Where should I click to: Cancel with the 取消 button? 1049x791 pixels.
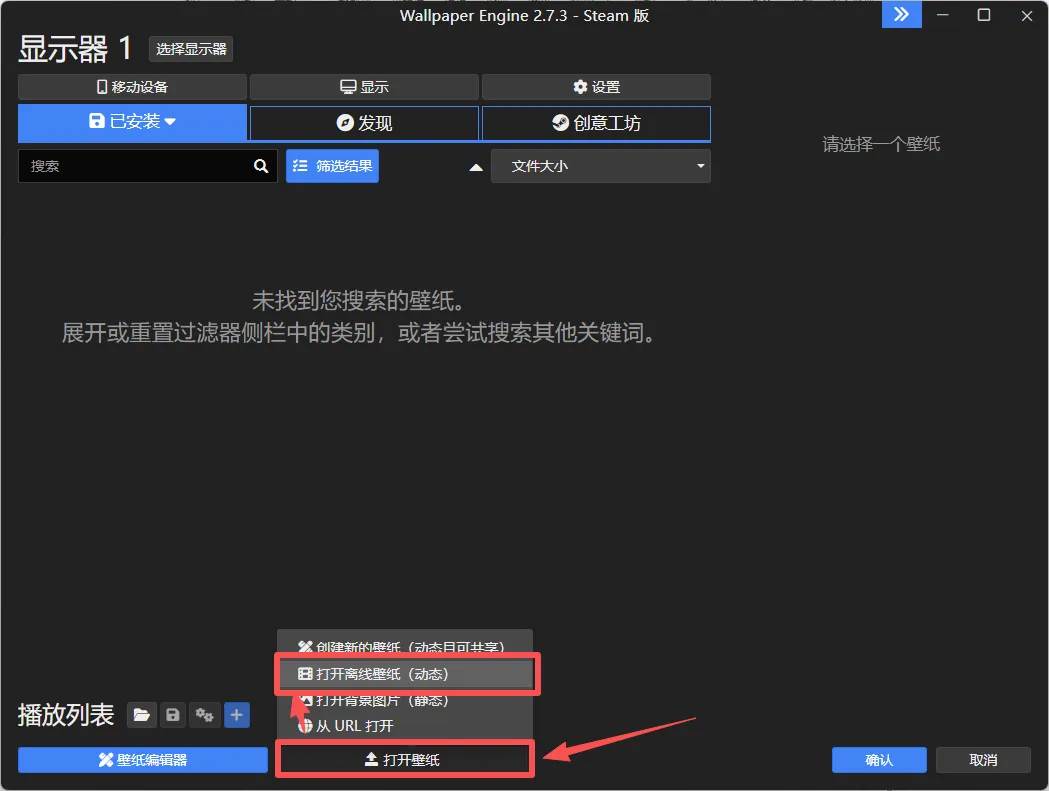tap(983, 760)
